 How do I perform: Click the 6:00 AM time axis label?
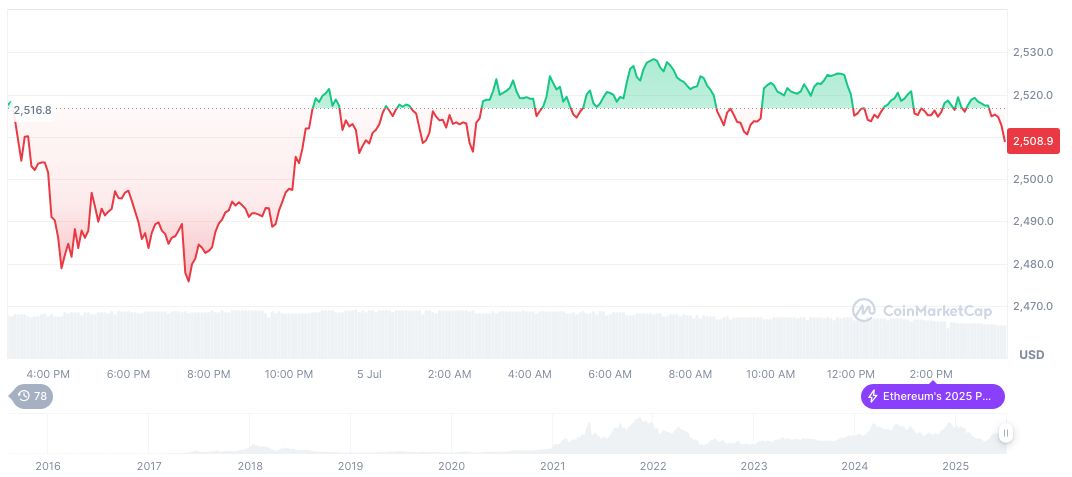(609, 374)
